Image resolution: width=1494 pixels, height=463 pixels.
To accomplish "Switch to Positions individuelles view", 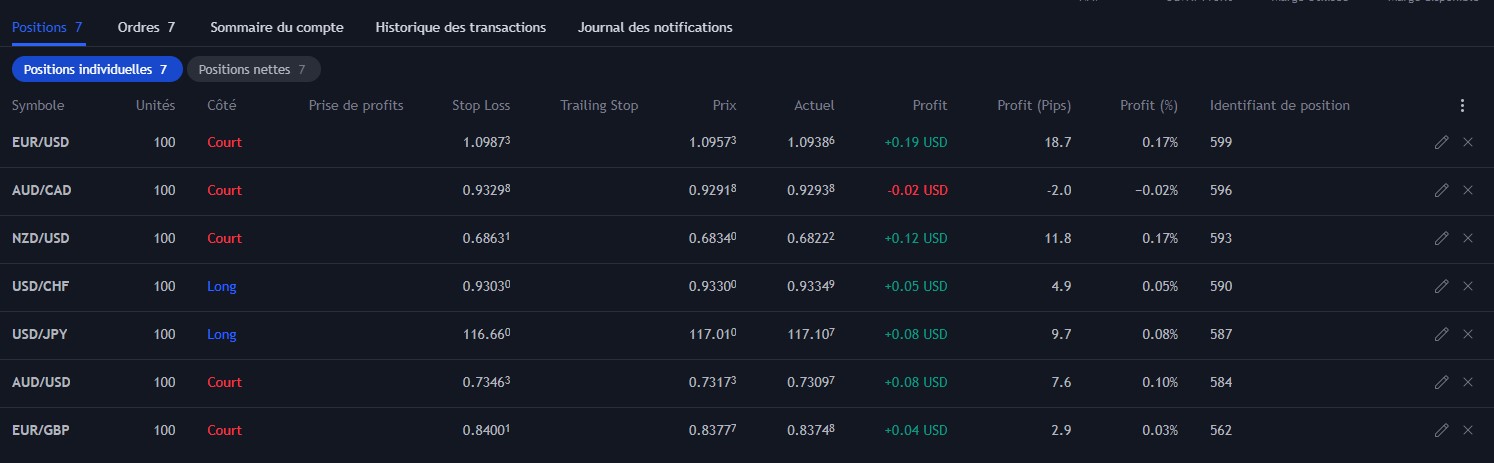I will (x=96, y=69).
